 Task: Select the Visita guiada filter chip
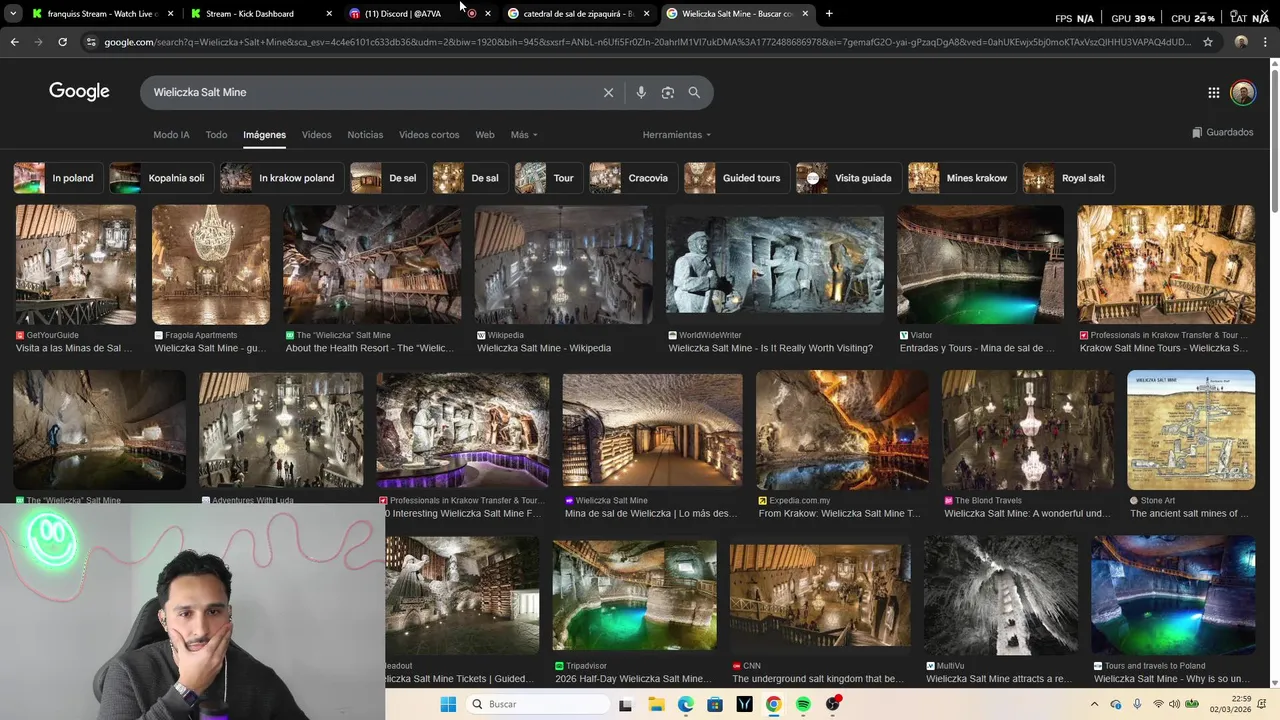click(848, 178)
